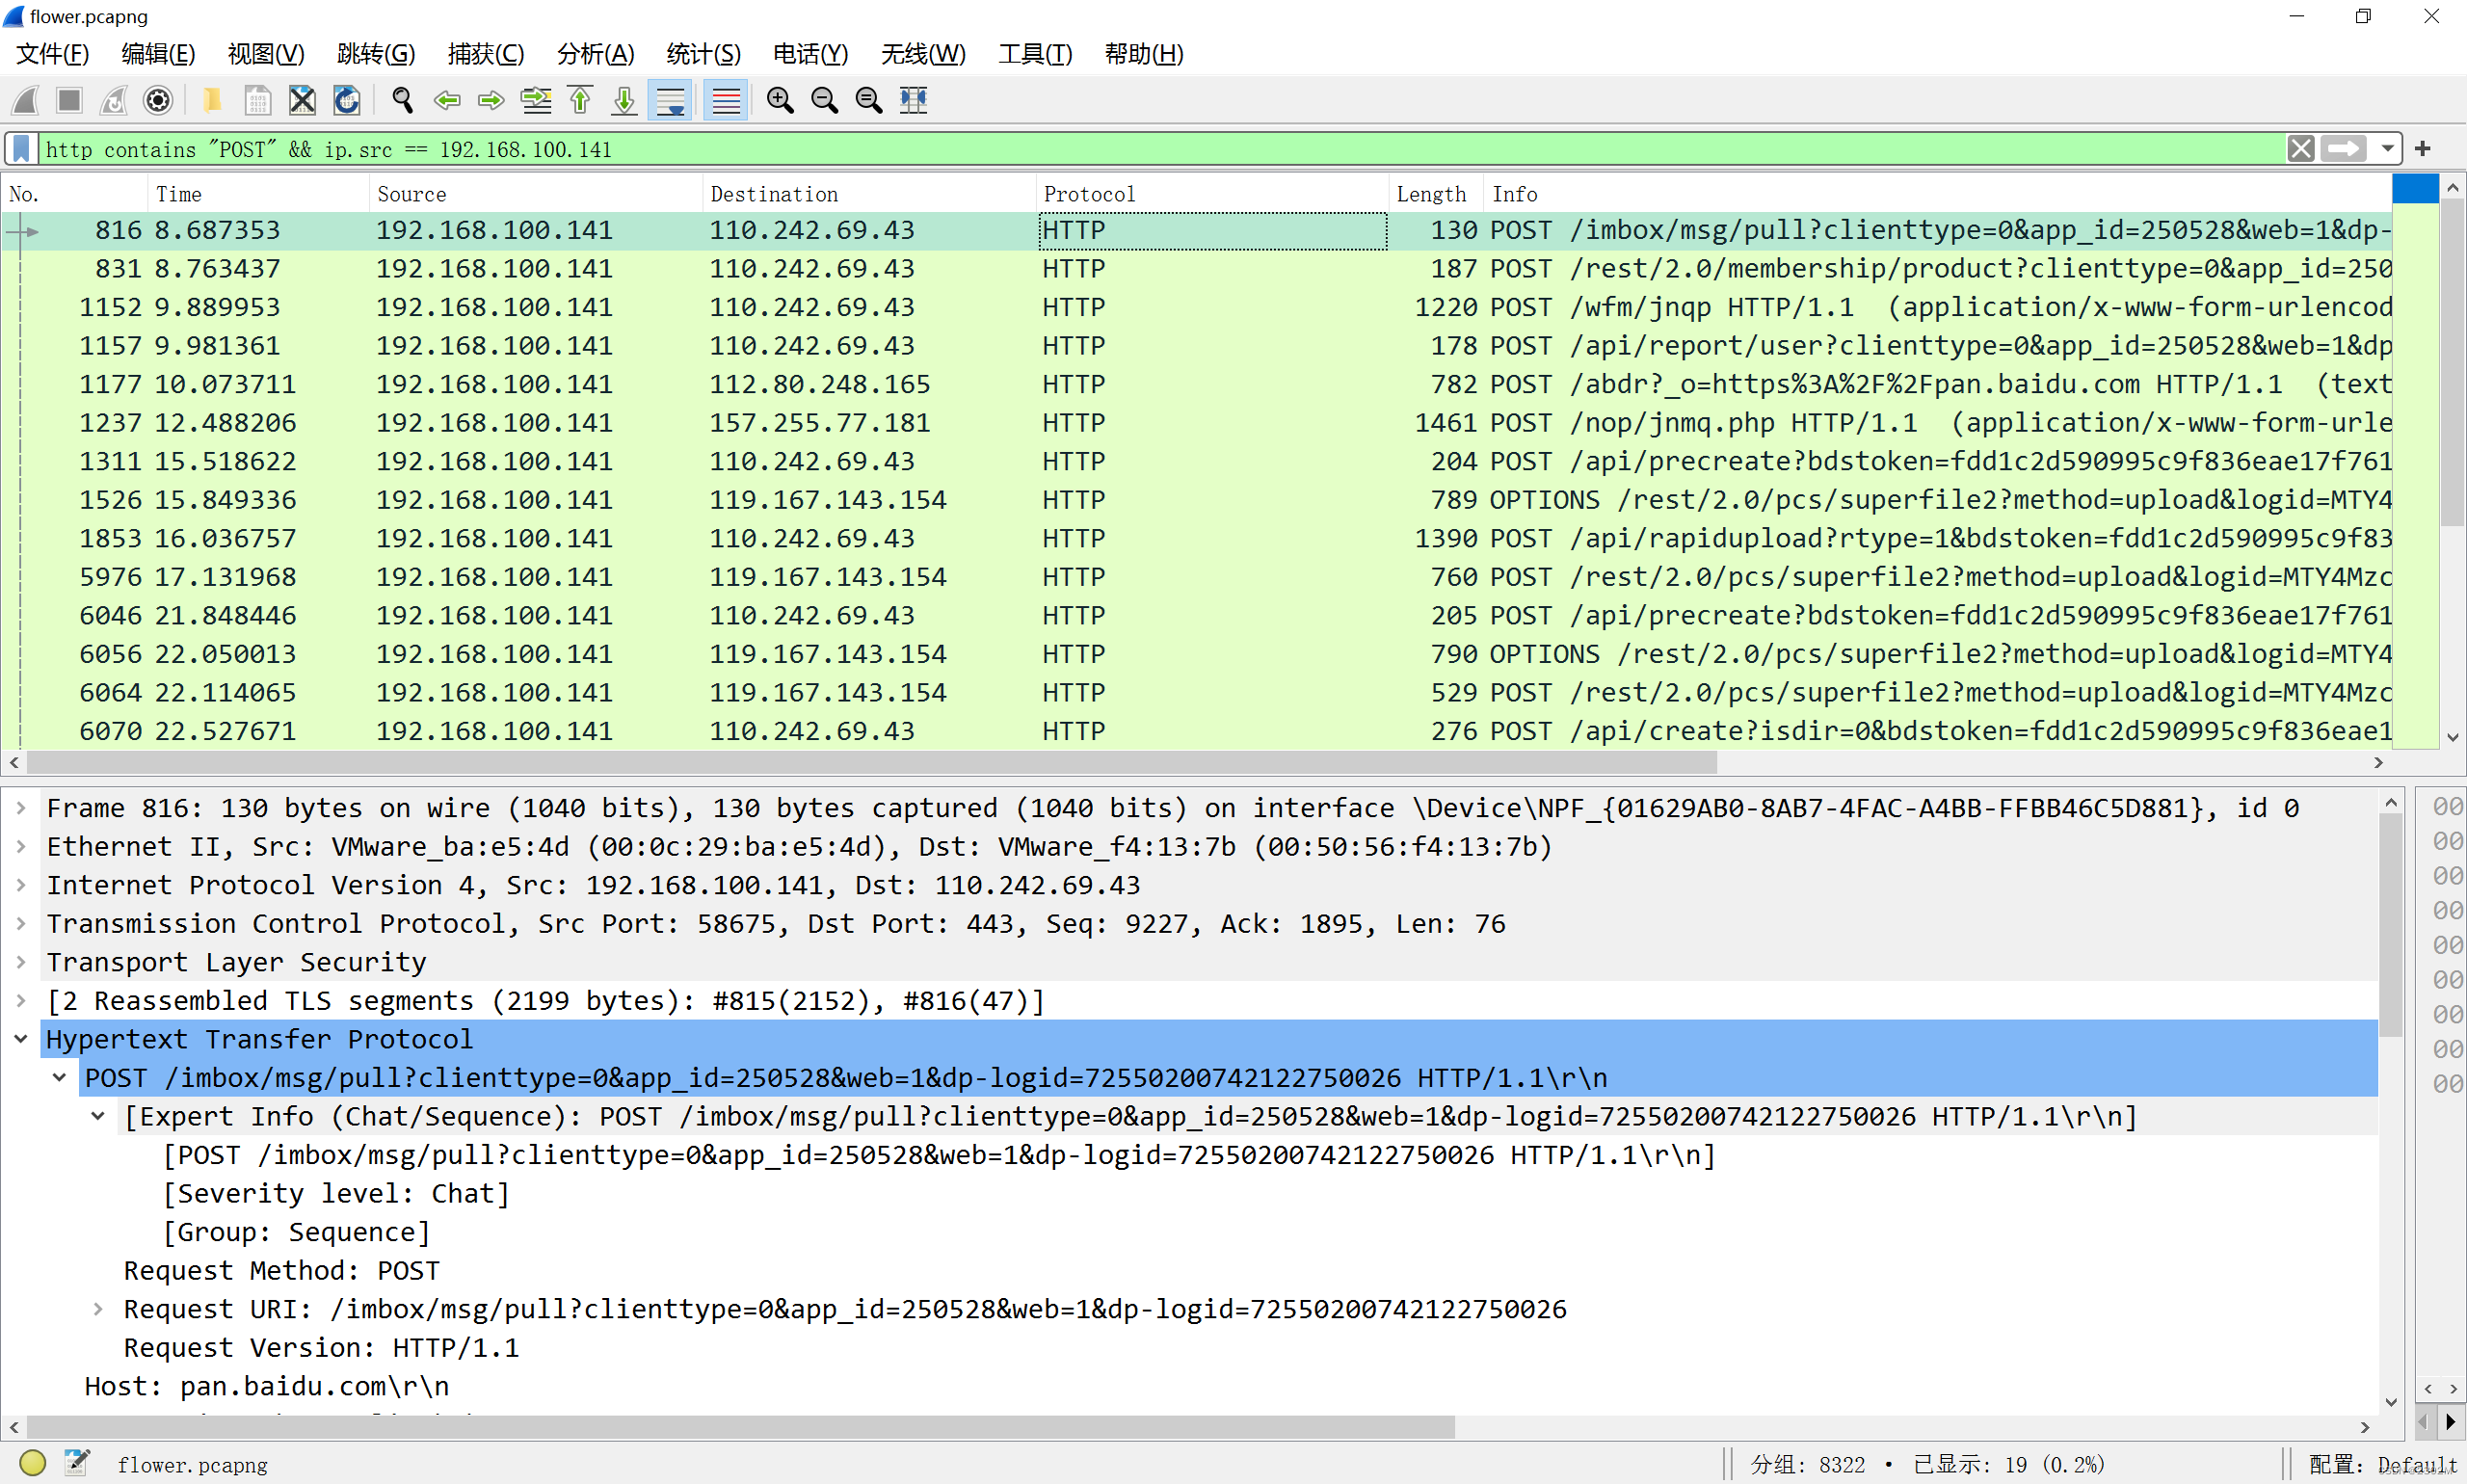Clear the display filter with the X
The image size is (2467, 1484).
(2301, 149)
